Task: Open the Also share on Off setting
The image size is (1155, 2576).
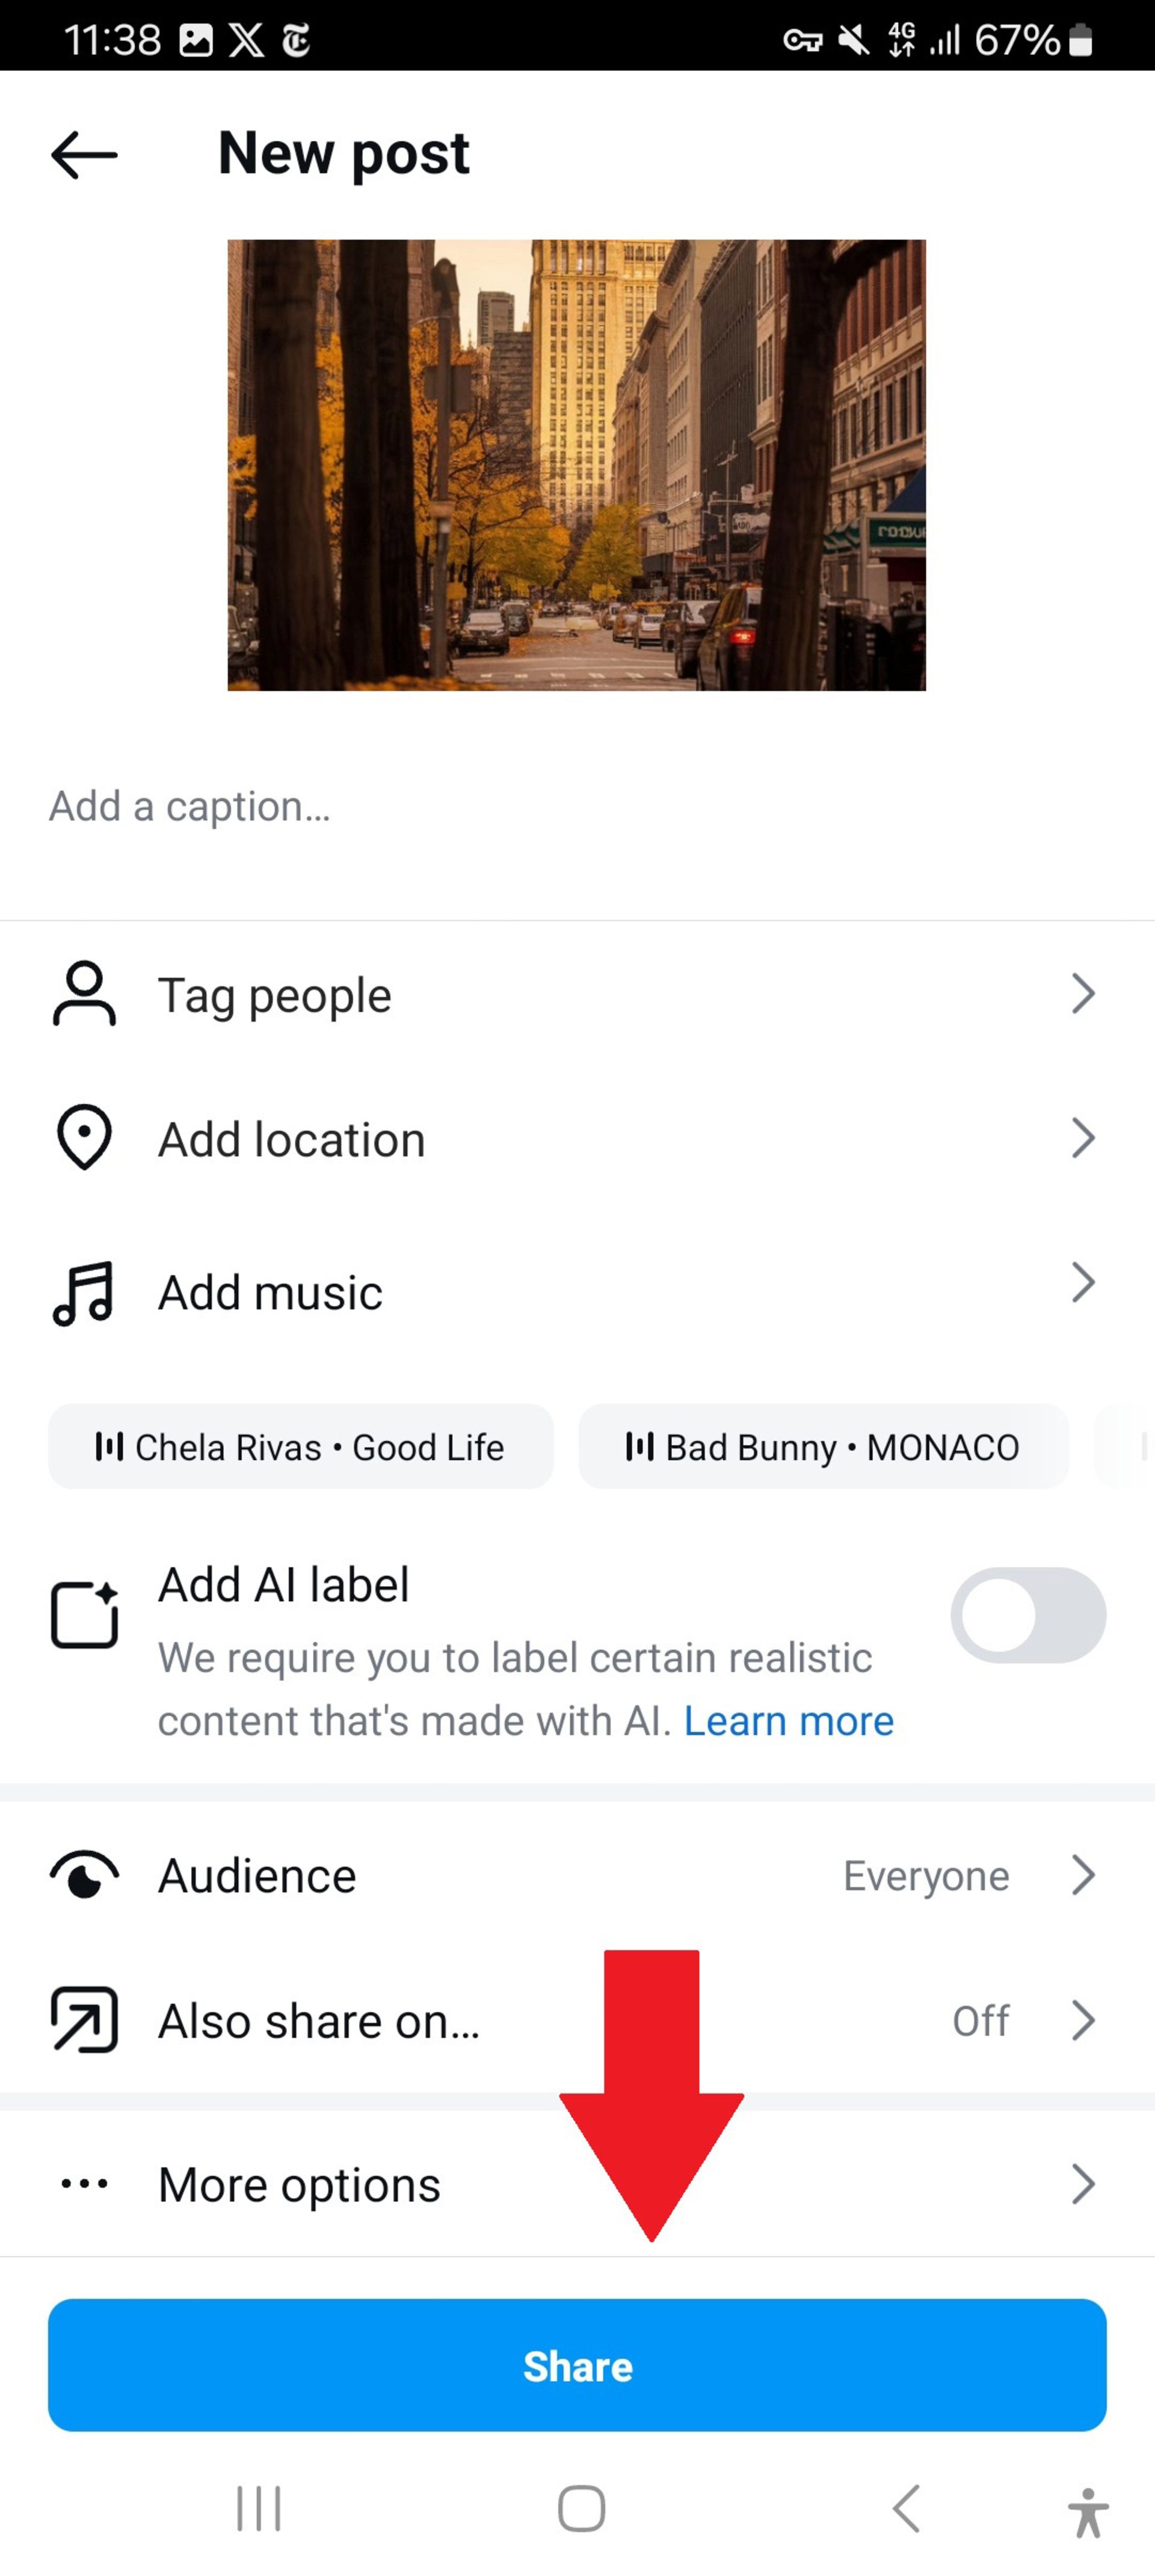Action: (577, 2020)
